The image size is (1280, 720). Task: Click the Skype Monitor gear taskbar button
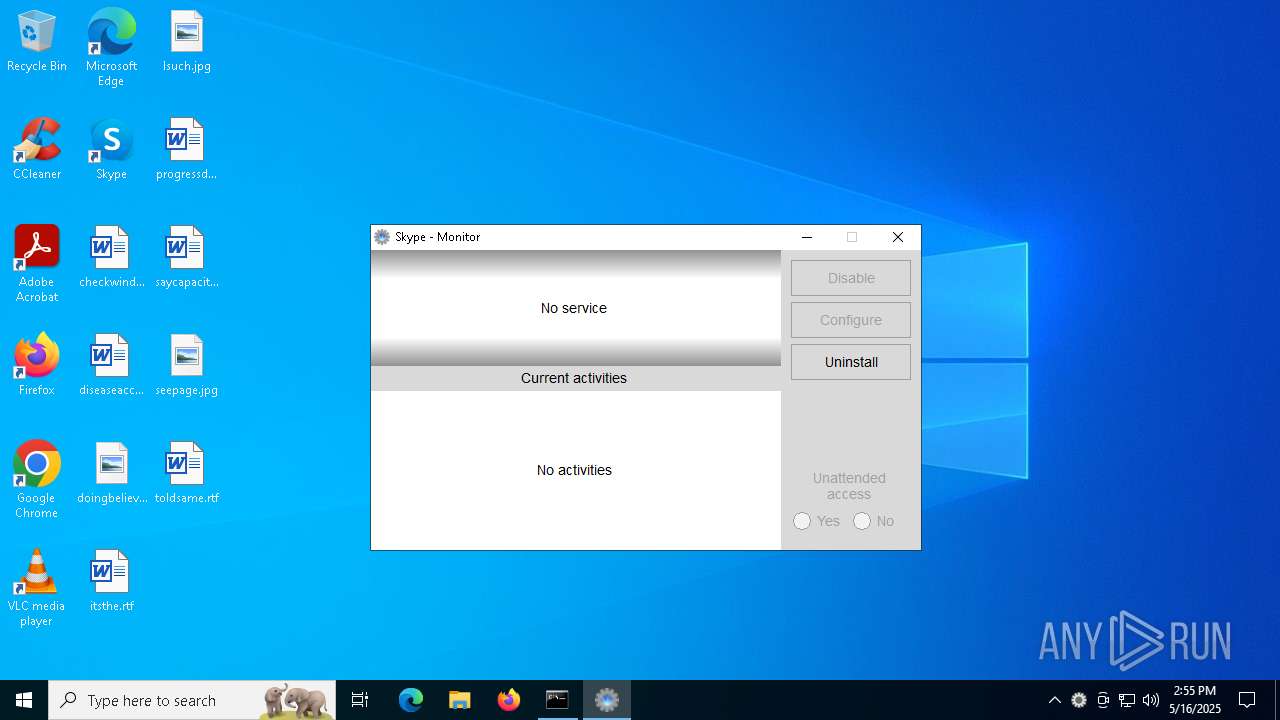point(607,700)
